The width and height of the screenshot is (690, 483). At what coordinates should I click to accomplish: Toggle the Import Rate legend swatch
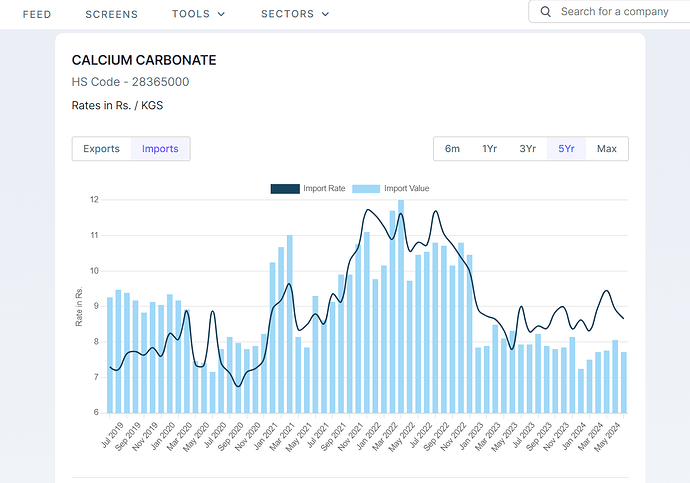tap(284, 188)
